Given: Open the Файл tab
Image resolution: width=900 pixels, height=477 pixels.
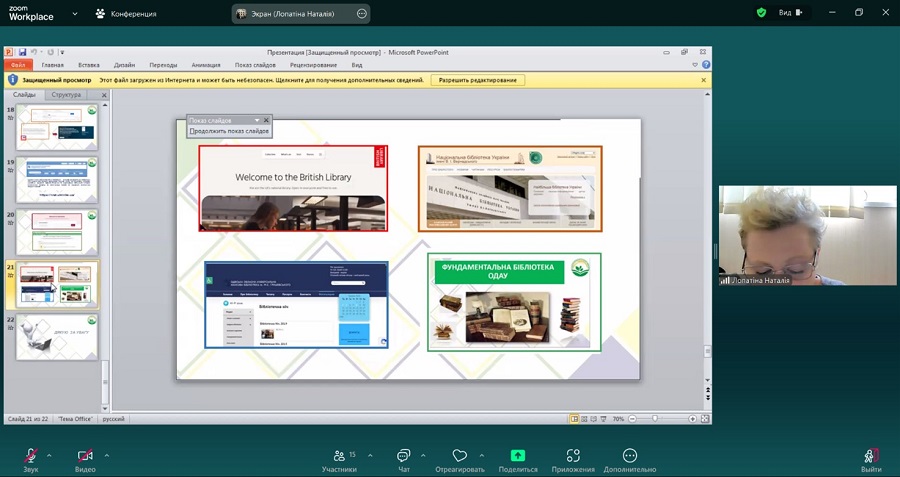Looking at the screenshot, I should click(x=18, y=65).
